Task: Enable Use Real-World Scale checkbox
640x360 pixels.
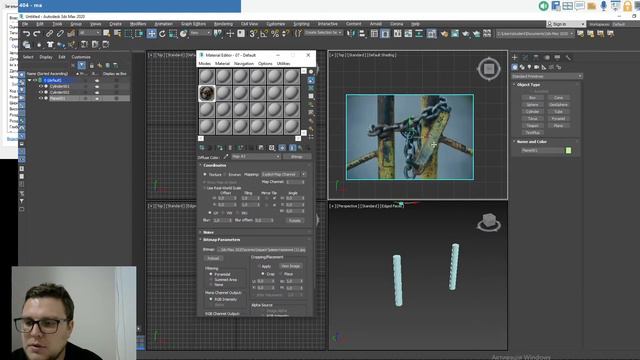Action: coord(205,188)
